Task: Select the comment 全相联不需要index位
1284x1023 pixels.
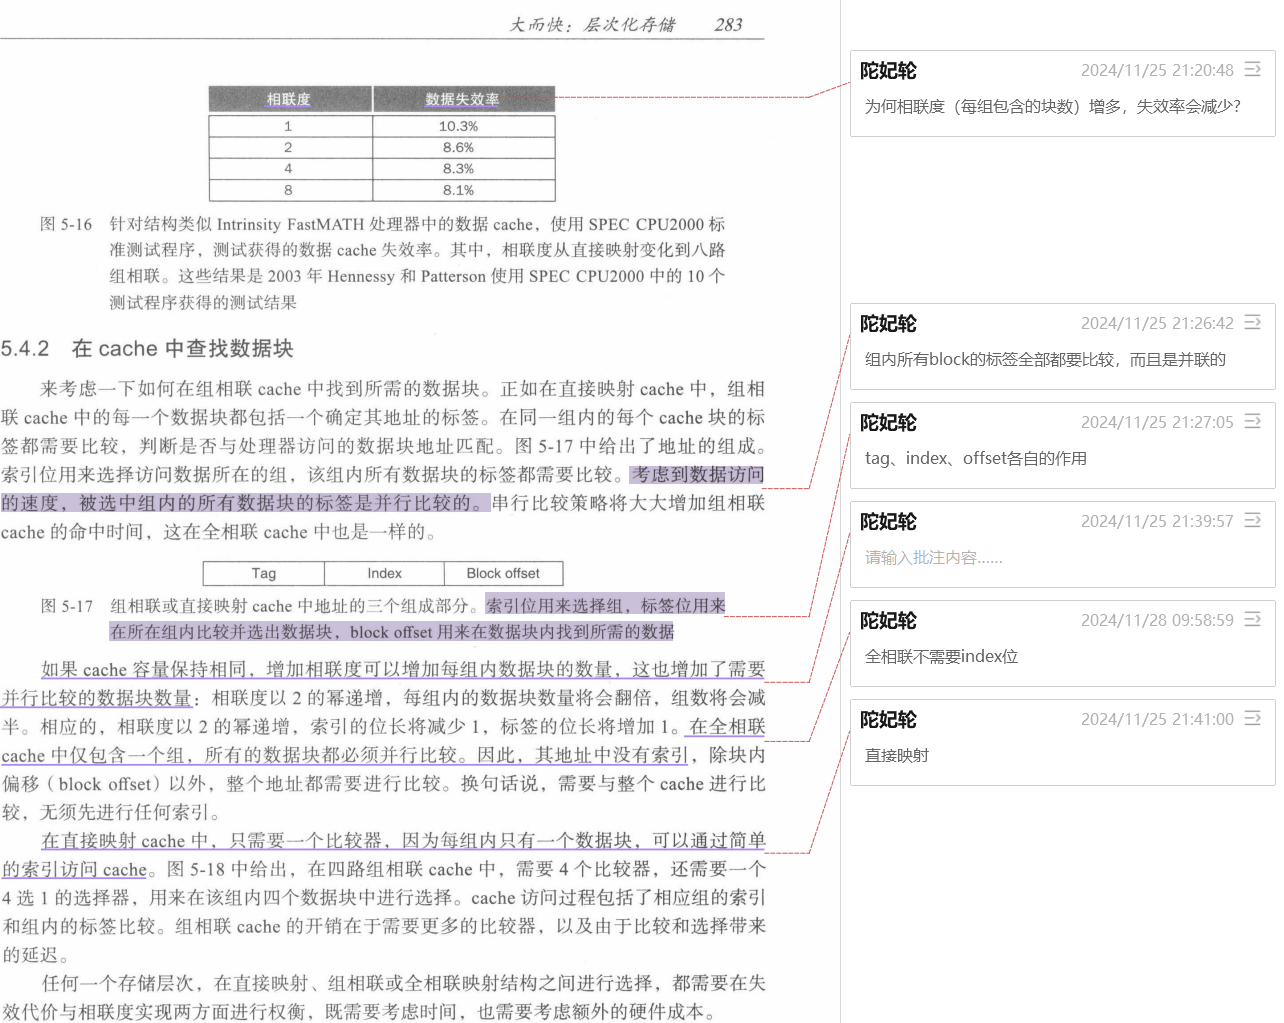Action: (941, 657)
